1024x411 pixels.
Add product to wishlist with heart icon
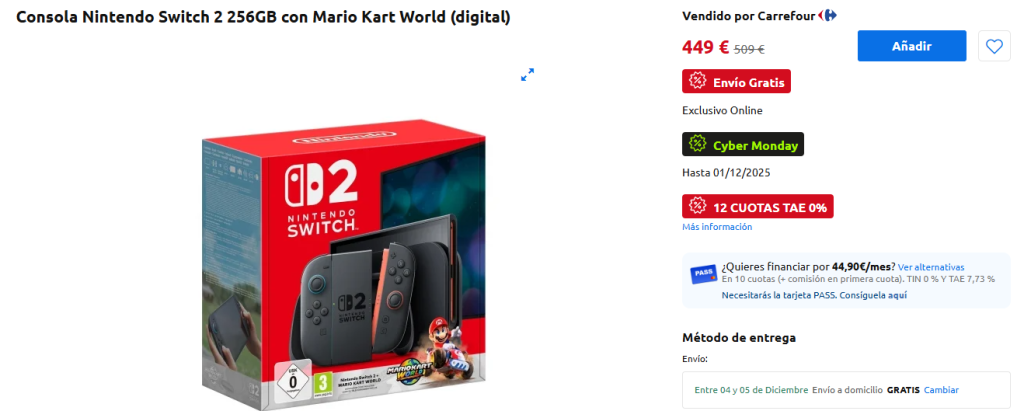[x=994, y=46]
